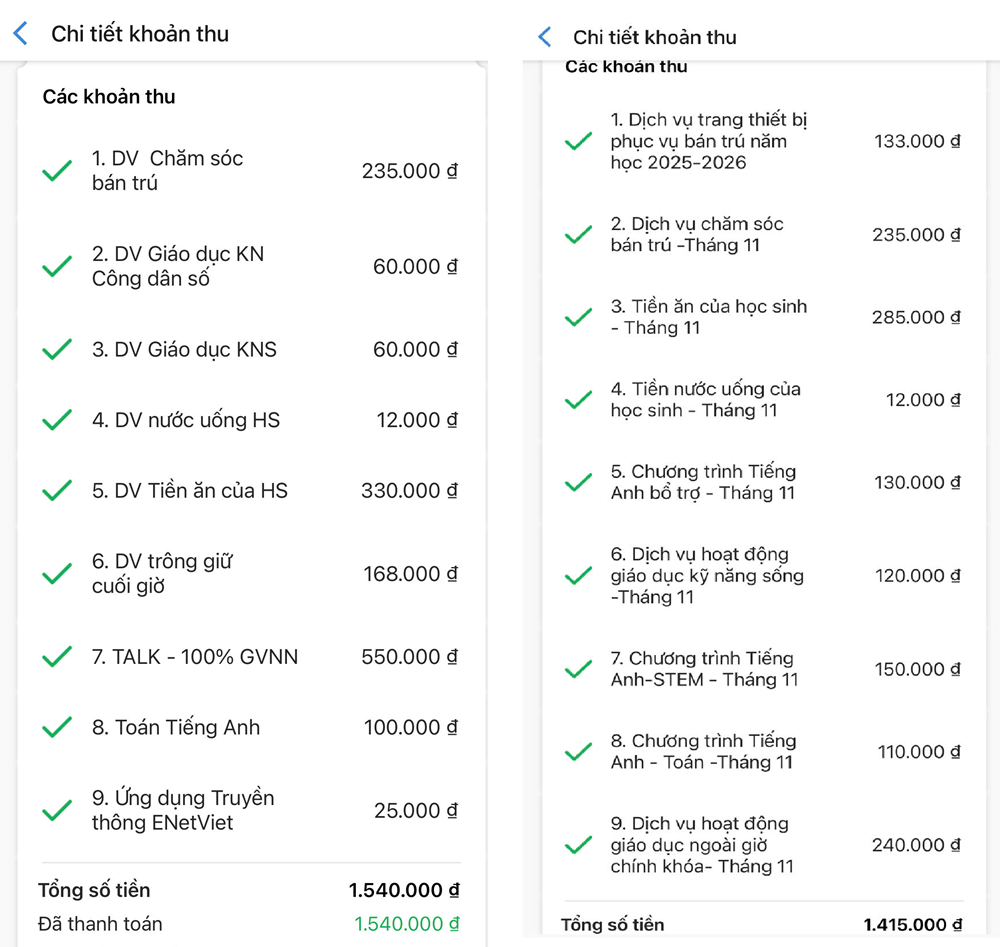Viewport: 1000px width, 947px height.
Task: Toggle checkmark for DV nước uống HS
Action: tap(57, 420)
